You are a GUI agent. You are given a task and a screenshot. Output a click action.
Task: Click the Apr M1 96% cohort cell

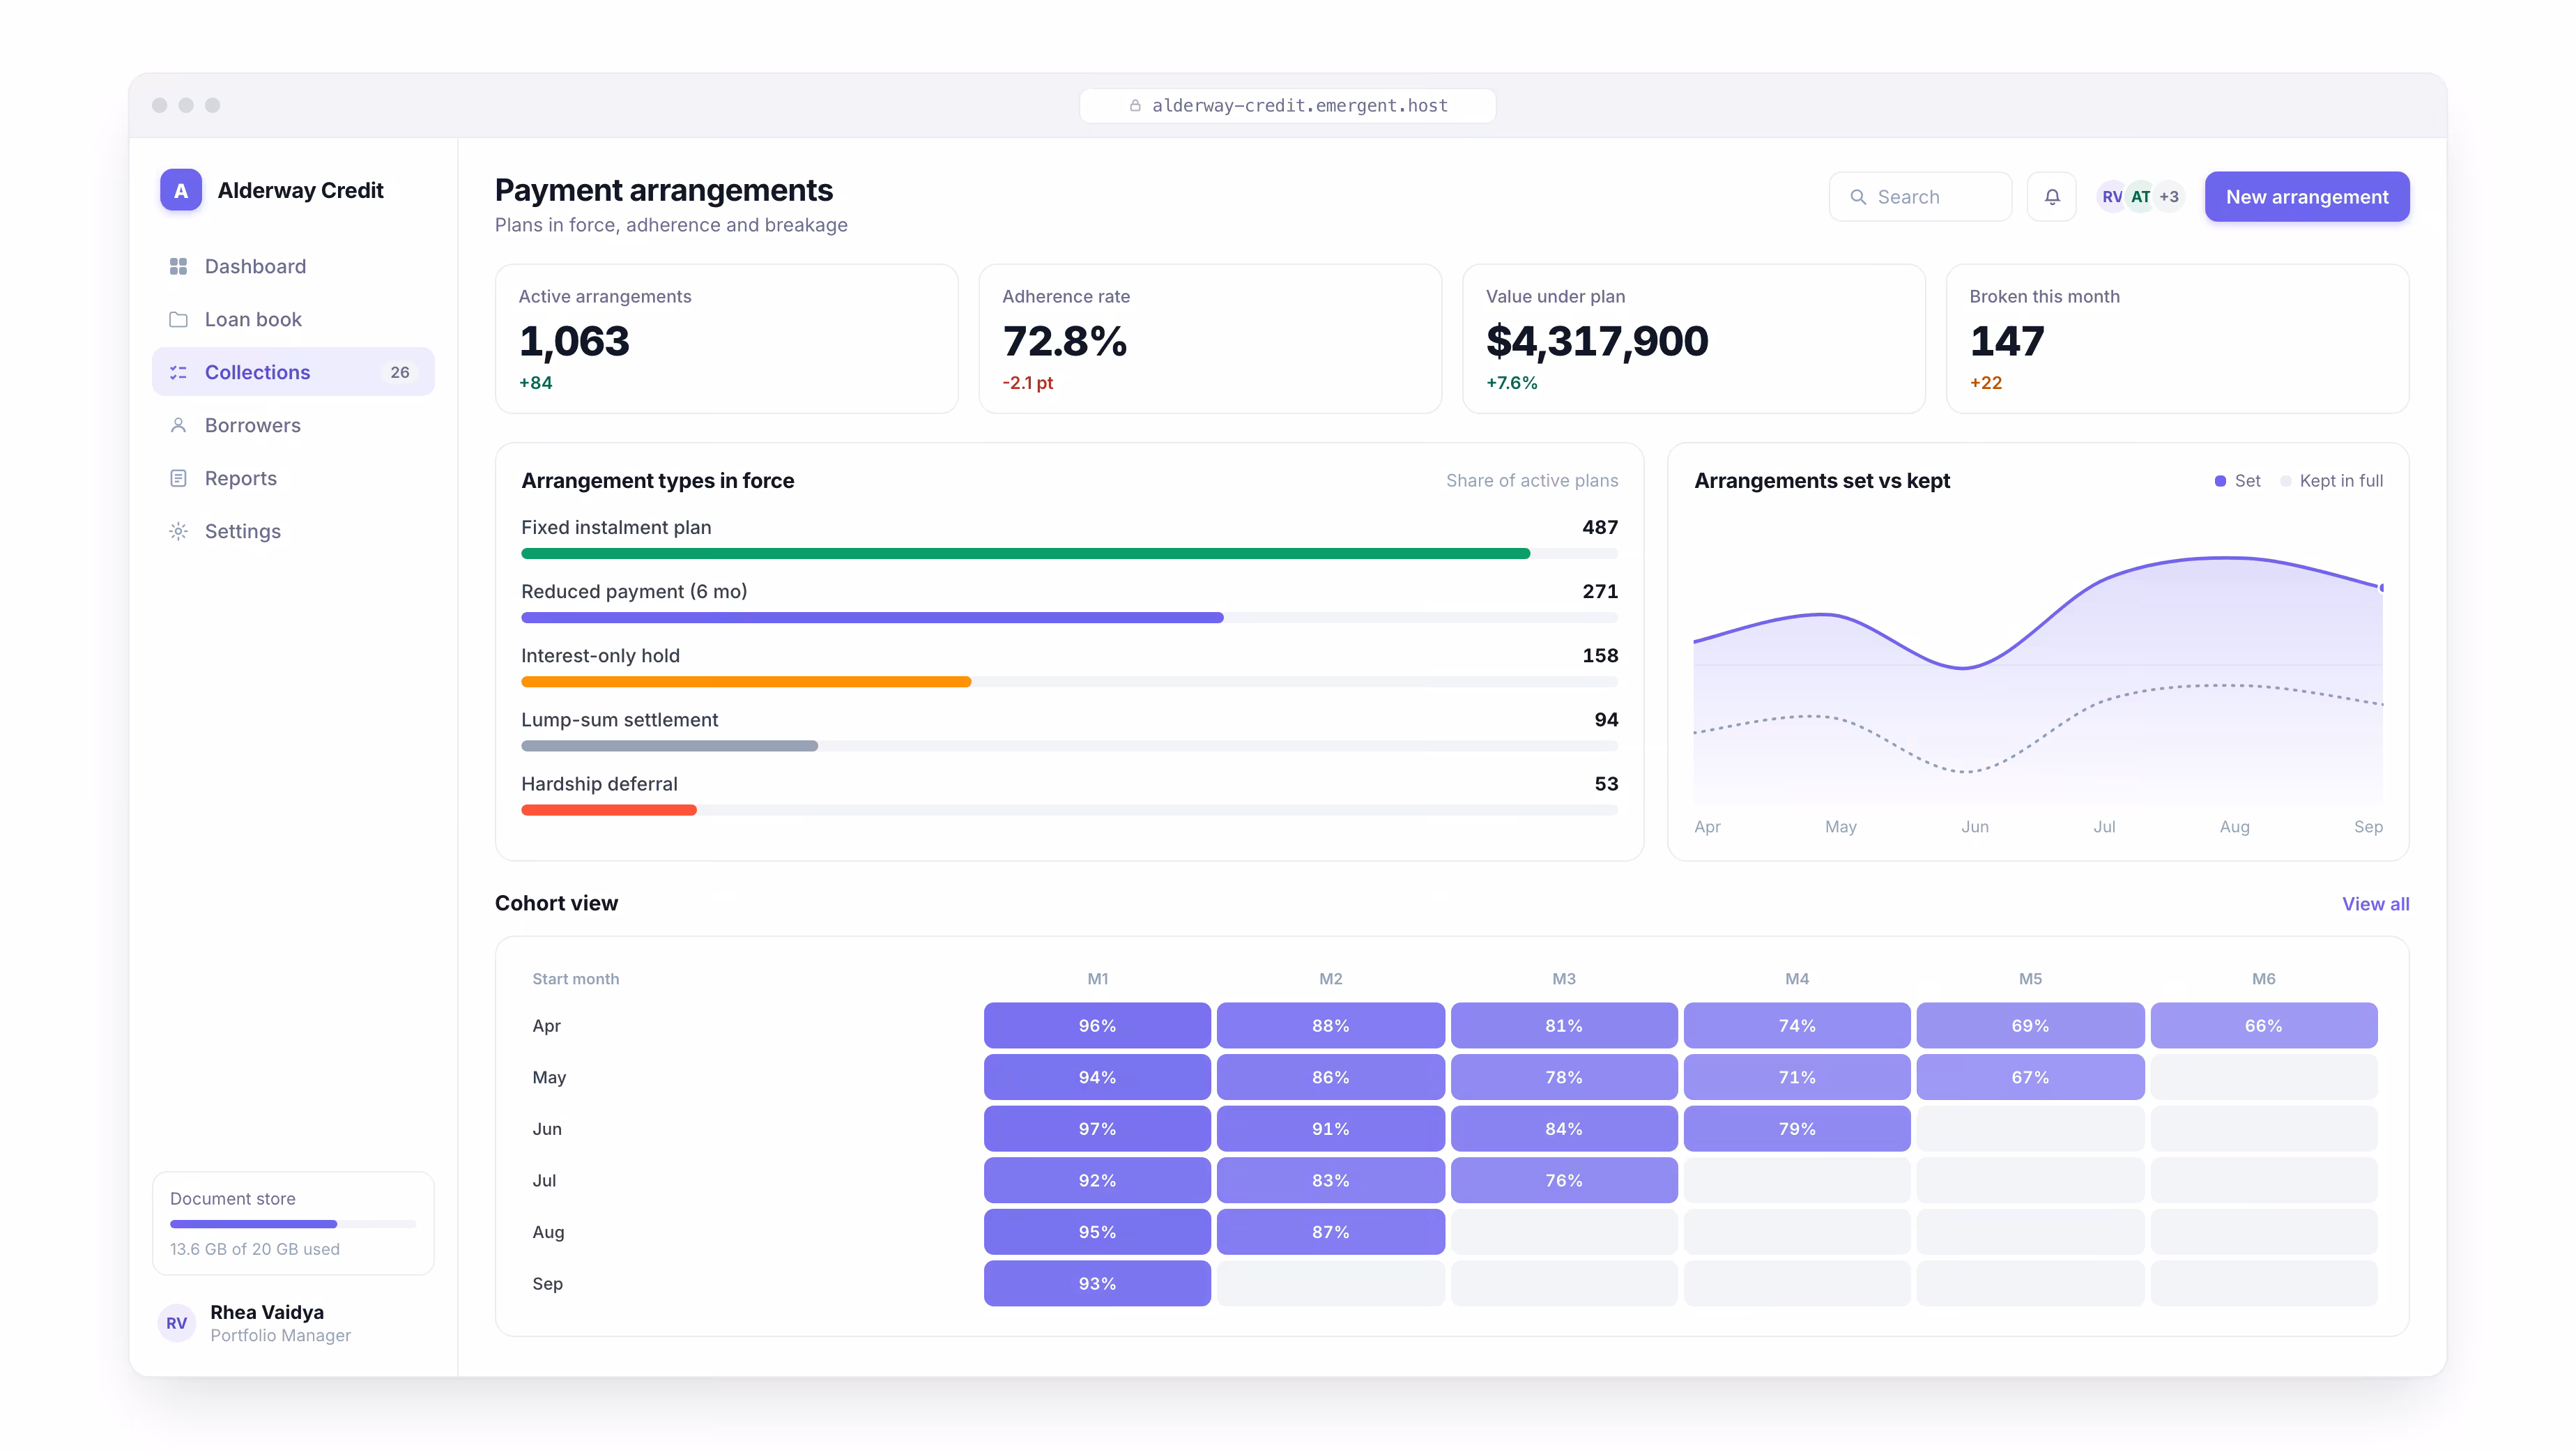1097,1026
